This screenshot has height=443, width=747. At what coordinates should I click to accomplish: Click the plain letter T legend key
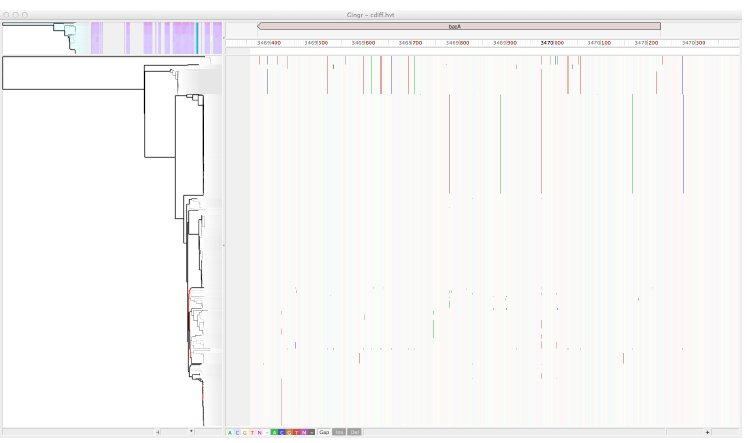[252, 433]
